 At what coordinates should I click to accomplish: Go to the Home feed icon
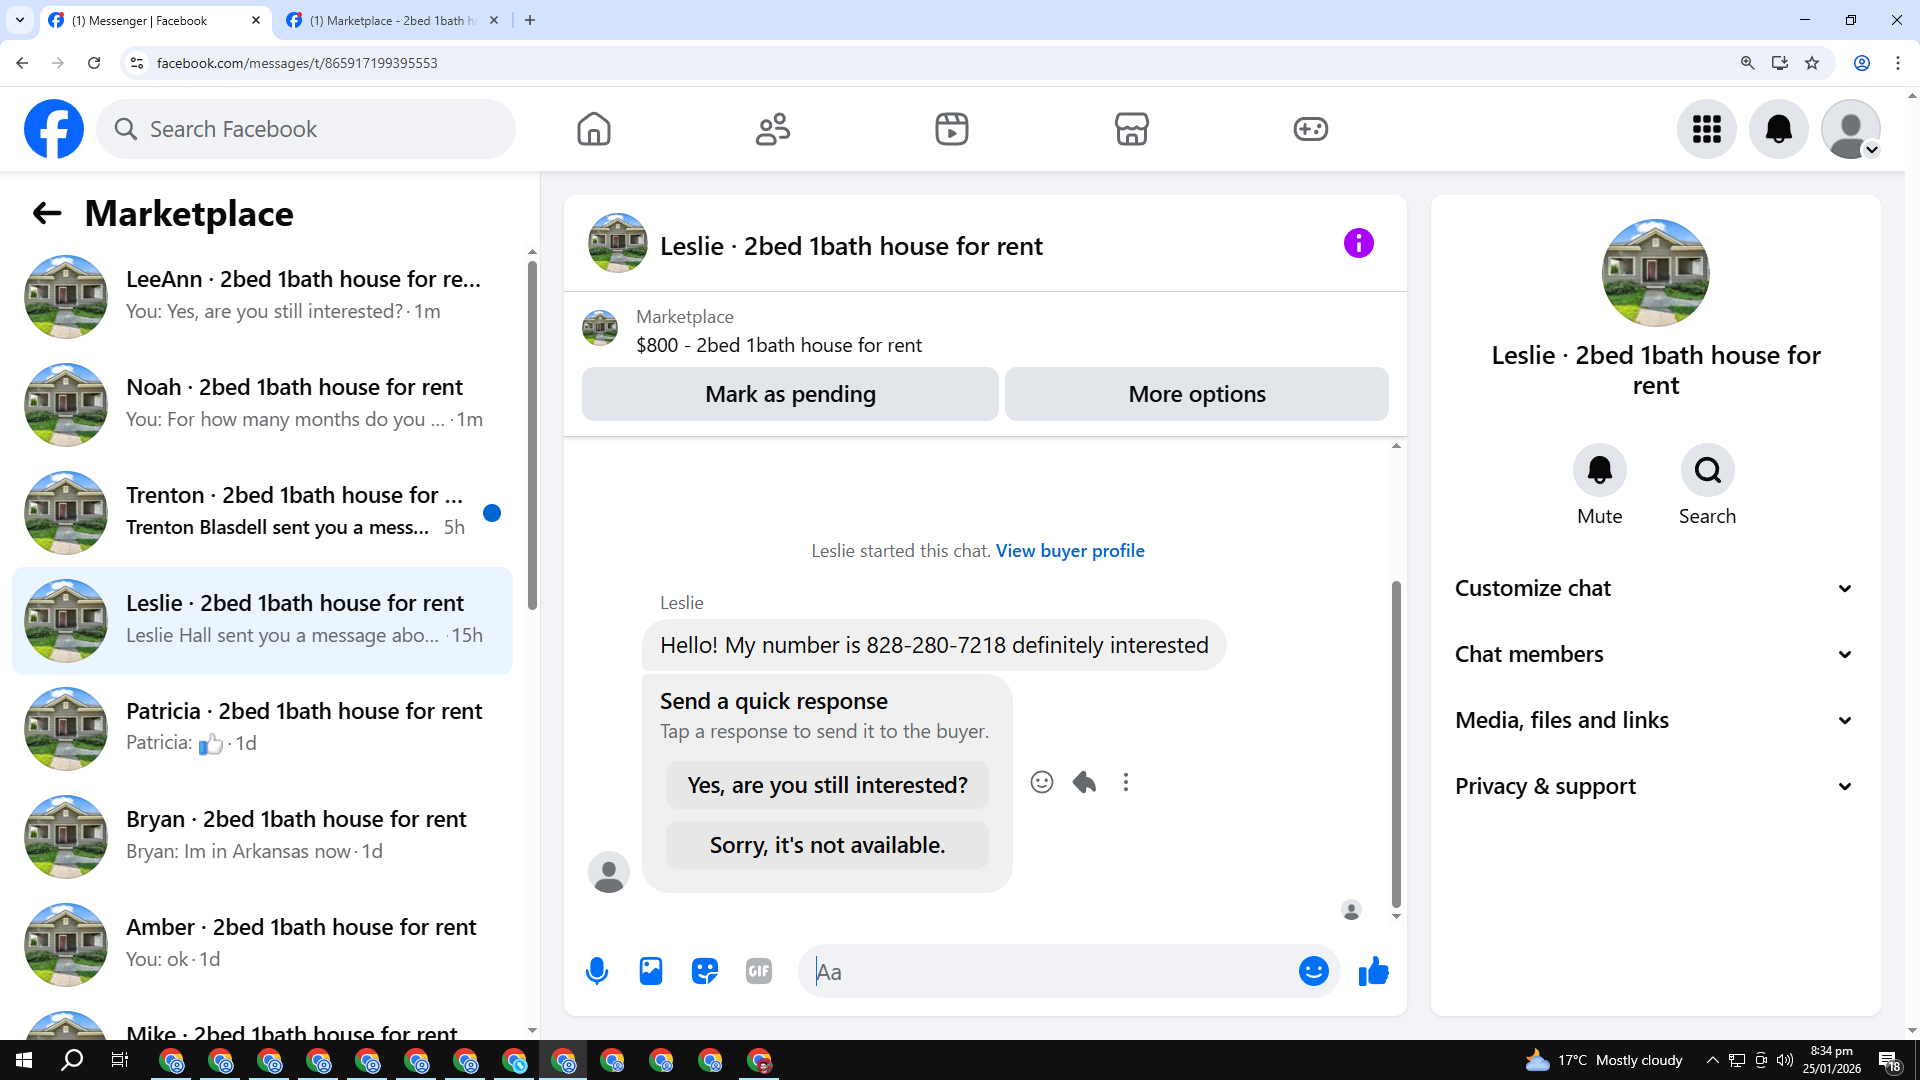coord(594,129)
